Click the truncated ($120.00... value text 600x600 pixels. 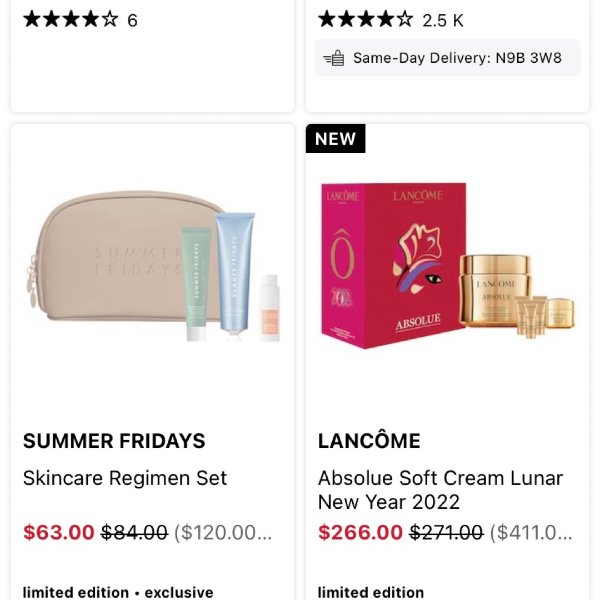223,533
